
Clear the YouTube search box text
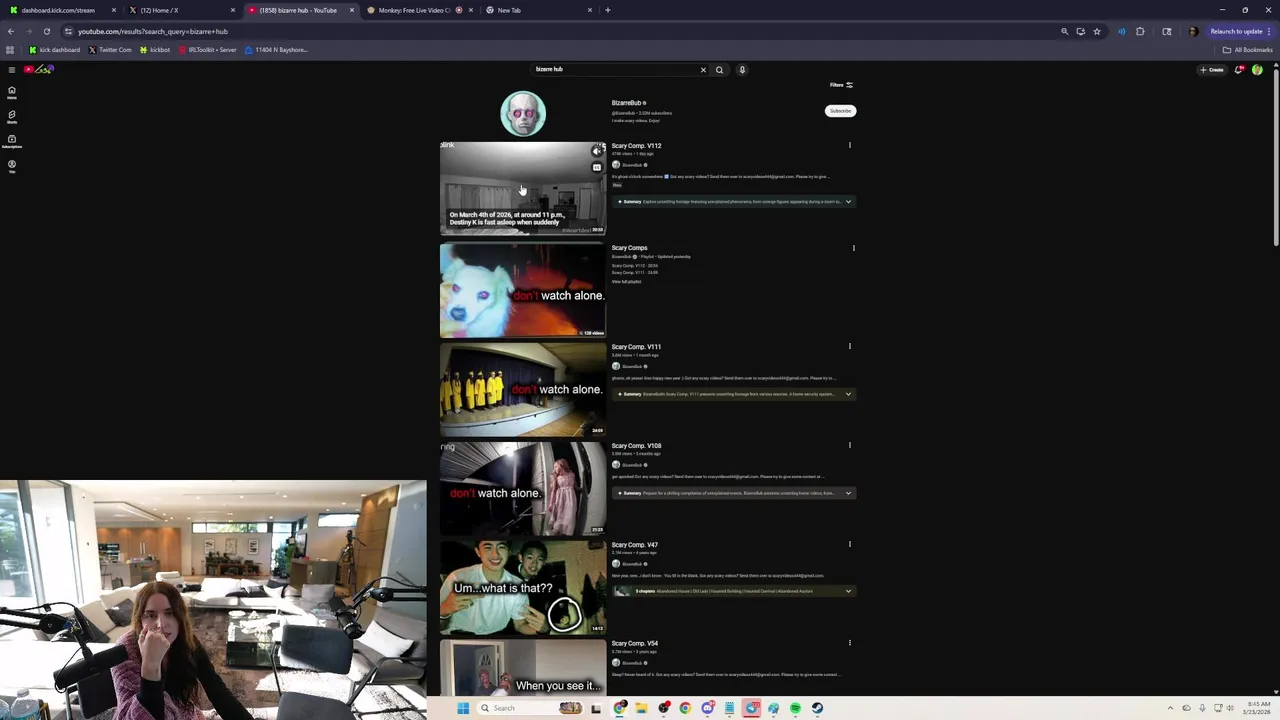(x=703, y=69)
